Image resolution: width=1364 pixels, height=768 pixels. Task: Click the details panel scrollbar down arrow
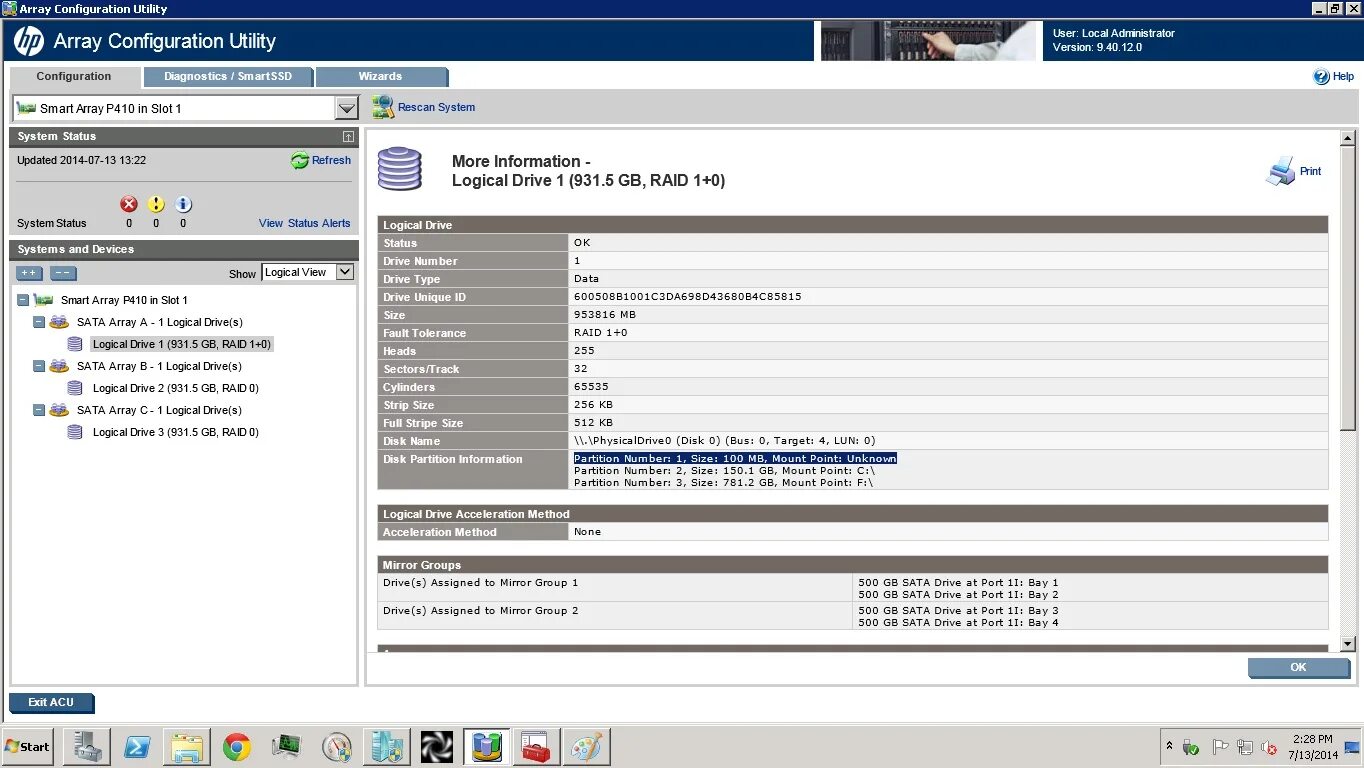[1347, 643]
